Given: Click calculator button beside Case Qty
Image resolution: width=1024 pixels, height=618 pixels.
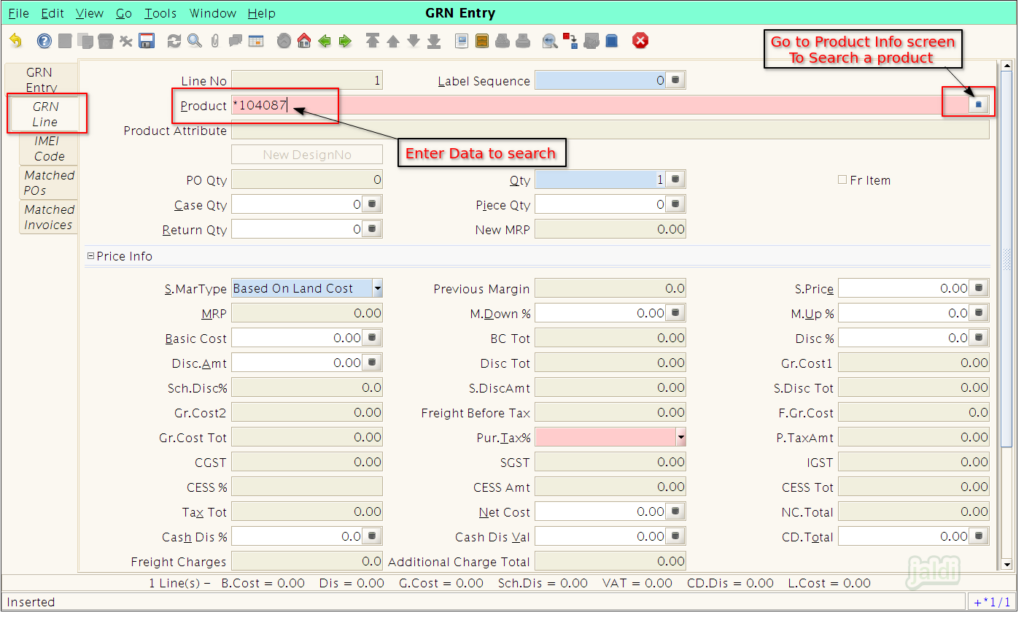Looking at the screenshot, I should pyautogui.click(x=372, y=204).
